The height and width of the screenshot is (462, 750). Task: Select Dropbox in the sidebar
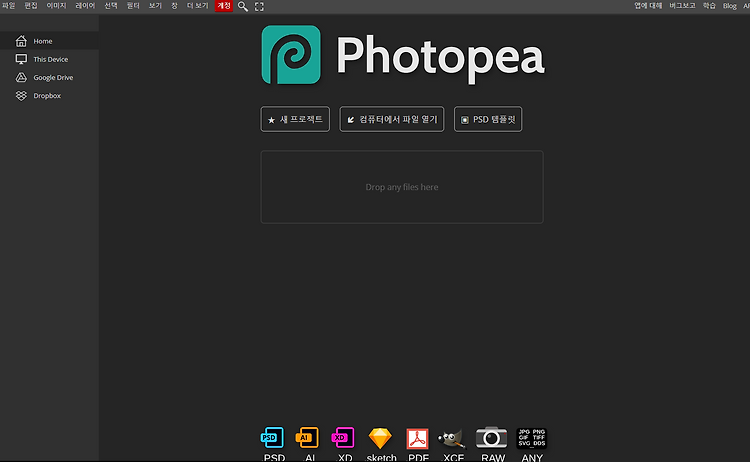[x=49, y=96]
